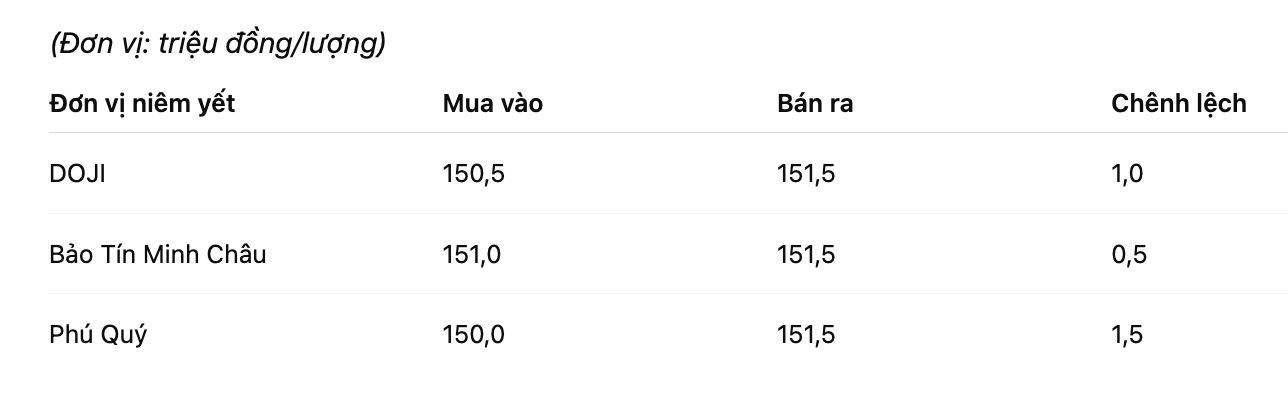1288x416 pixels.
Task: Click Phú Quý's buy price 150,0
Action: click(473, 335)
